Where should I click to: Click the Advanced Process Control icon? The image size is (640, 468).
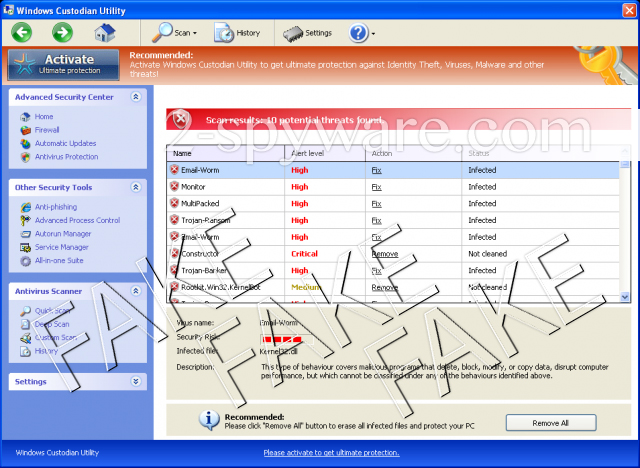click(25, 220)
